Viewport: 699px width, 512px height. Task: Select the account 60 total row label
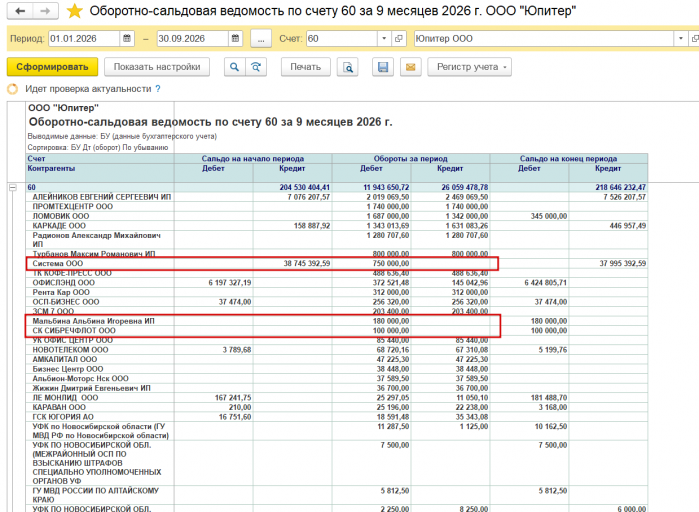click(32, 187)
